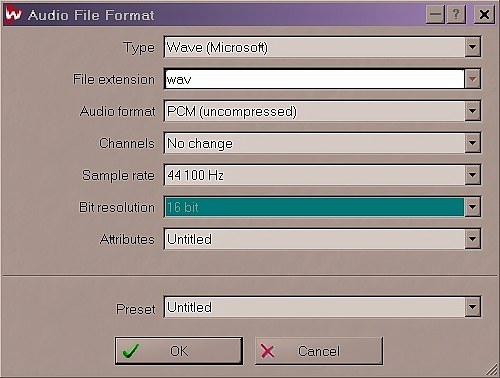500x378 pixels.
Task: Click the green checkmark on OK
Action: 131,351
